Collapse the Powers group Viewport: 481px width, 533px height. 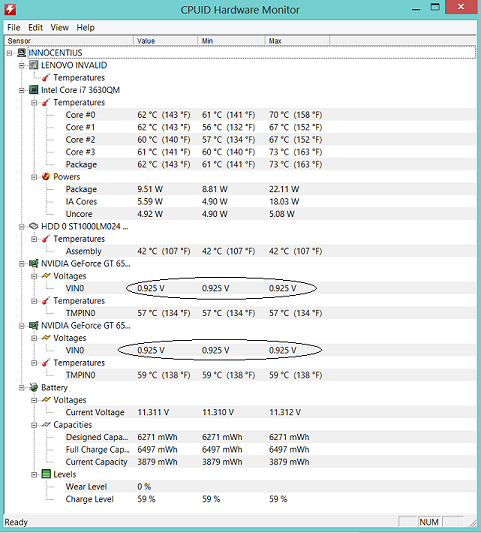pos(34,177)
